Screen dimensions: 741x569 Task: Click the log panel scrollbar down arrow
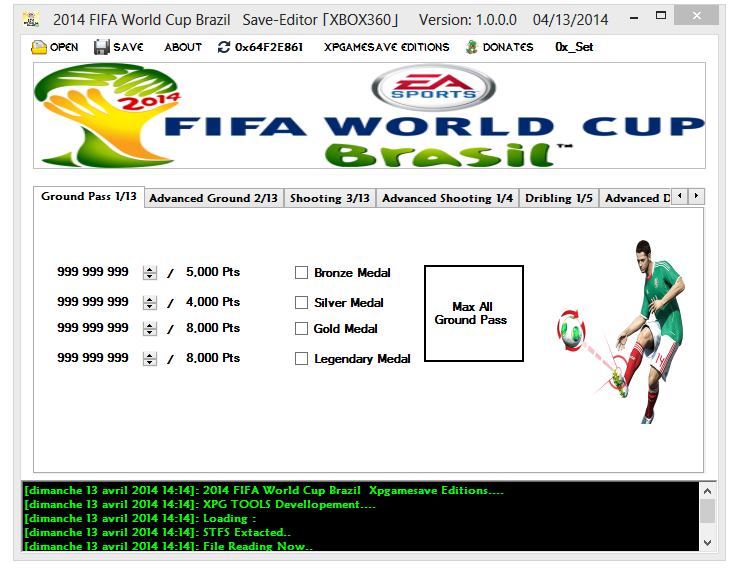707,541
